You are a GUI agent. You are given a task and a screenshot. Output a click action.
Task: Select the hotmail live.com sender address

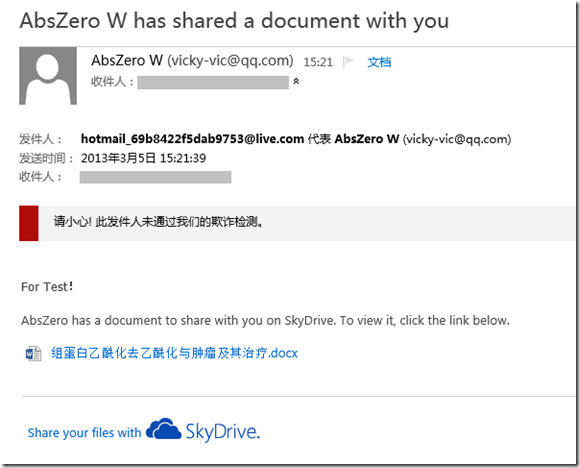coord(192,139)
